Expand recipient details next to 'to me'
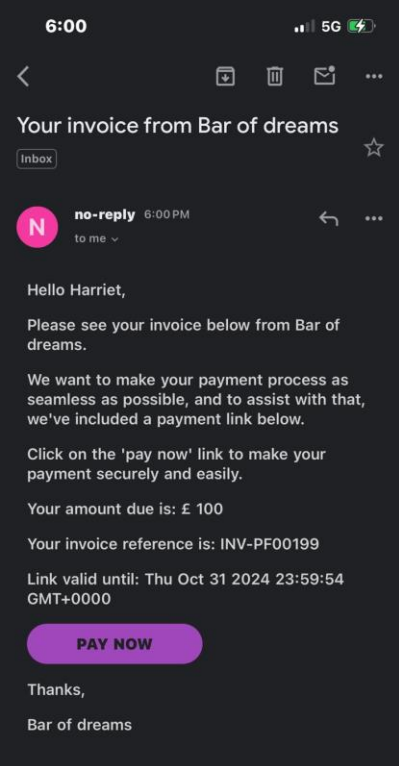This screenshot has height=766, width=399. (115, 239)
